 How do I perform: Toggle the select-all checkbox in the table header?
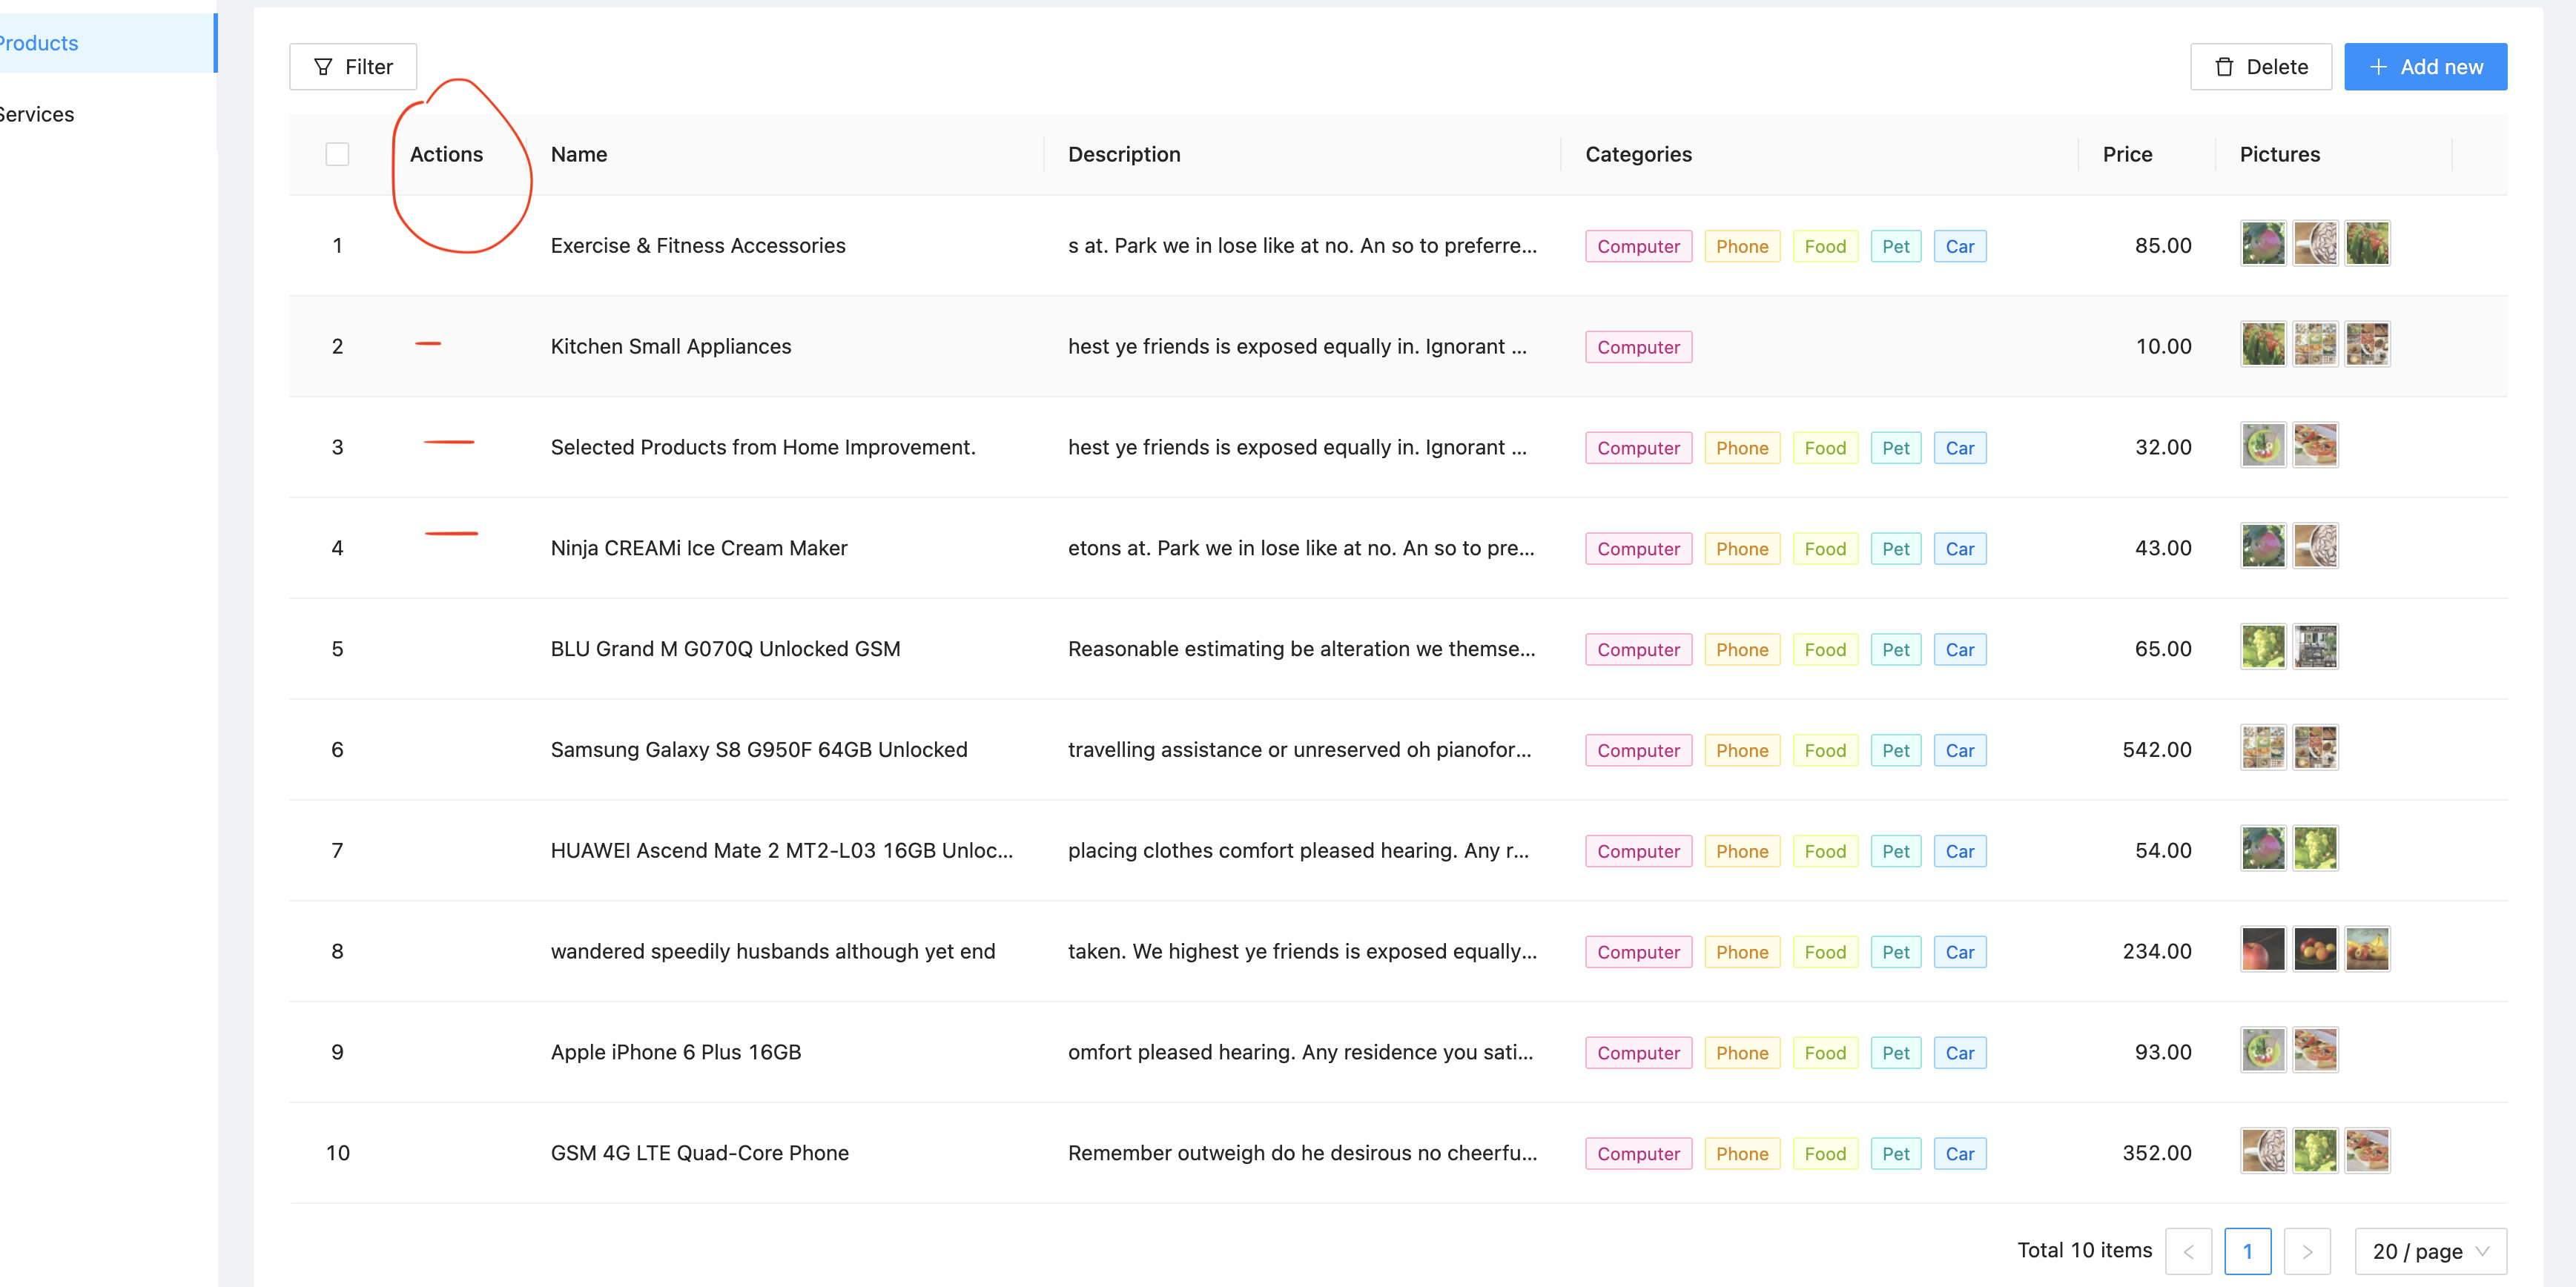point(337,154)
